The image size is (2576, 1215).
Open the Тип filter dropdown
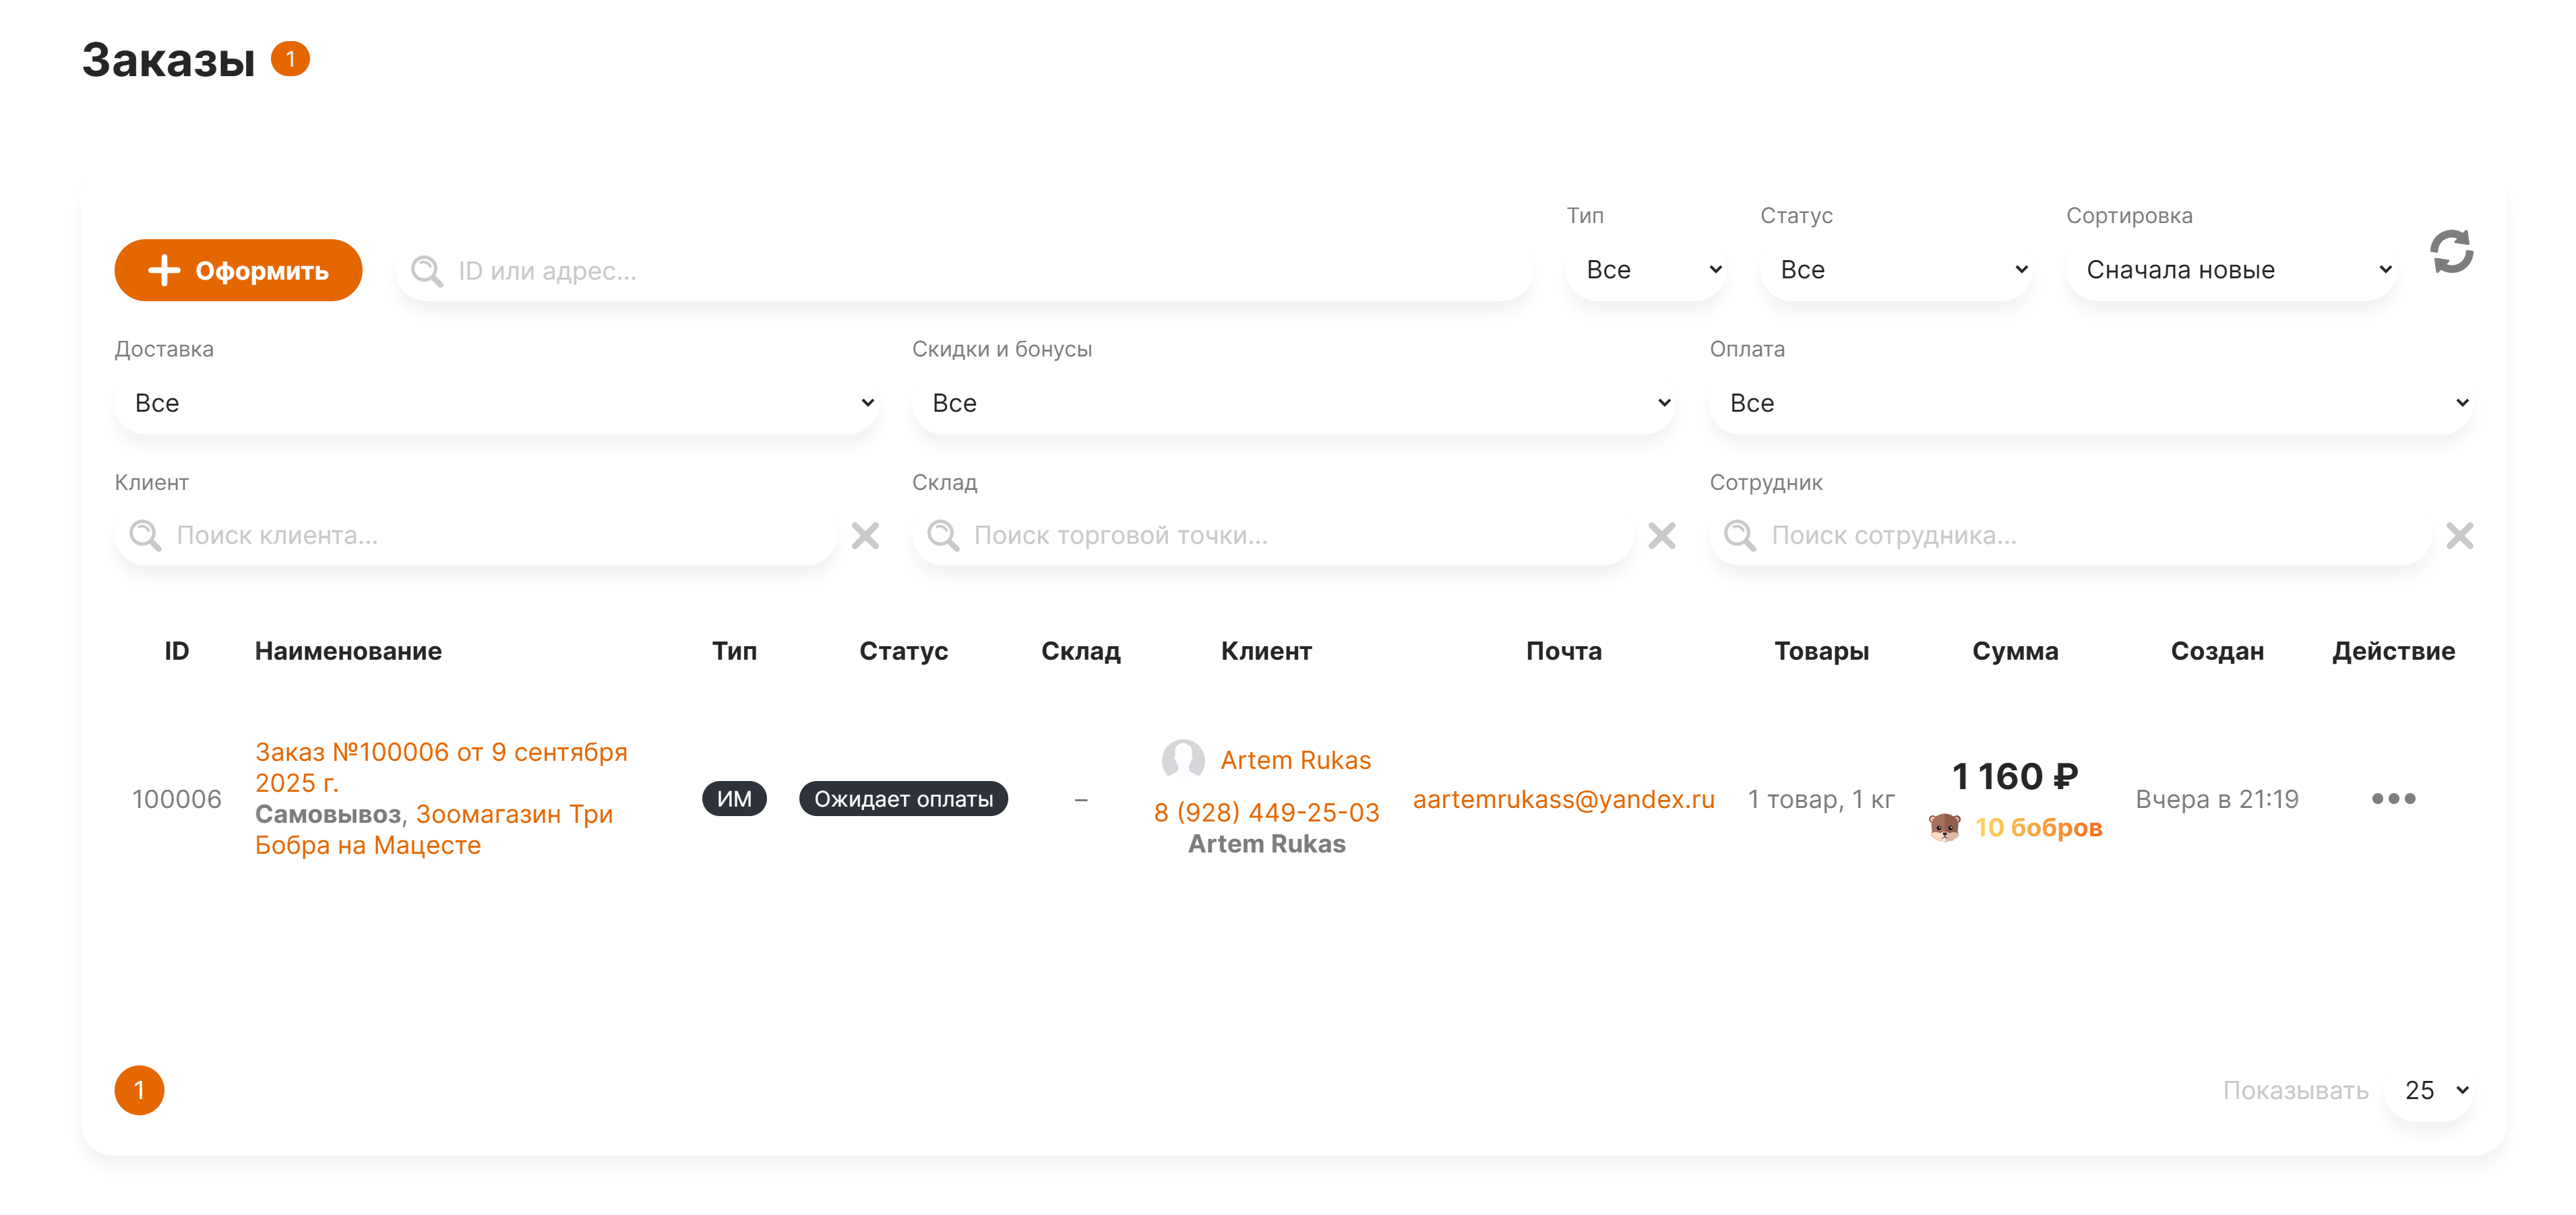point(1646,270)
